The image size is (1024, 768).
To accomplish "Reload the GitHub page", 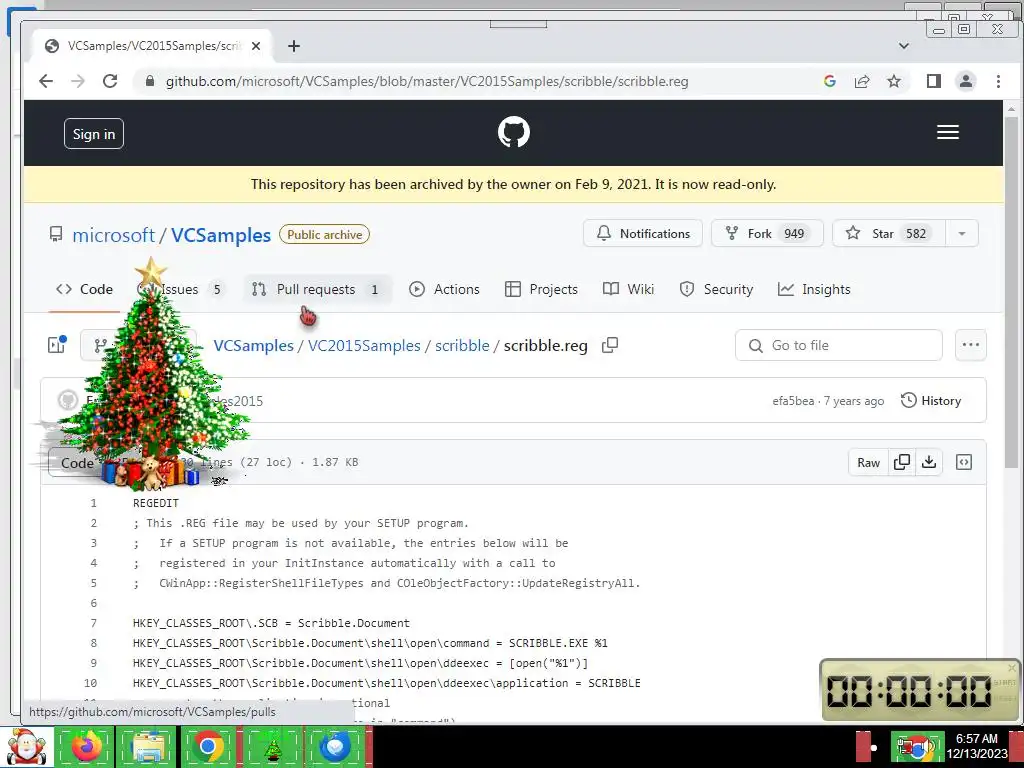I will pos(110,81).
